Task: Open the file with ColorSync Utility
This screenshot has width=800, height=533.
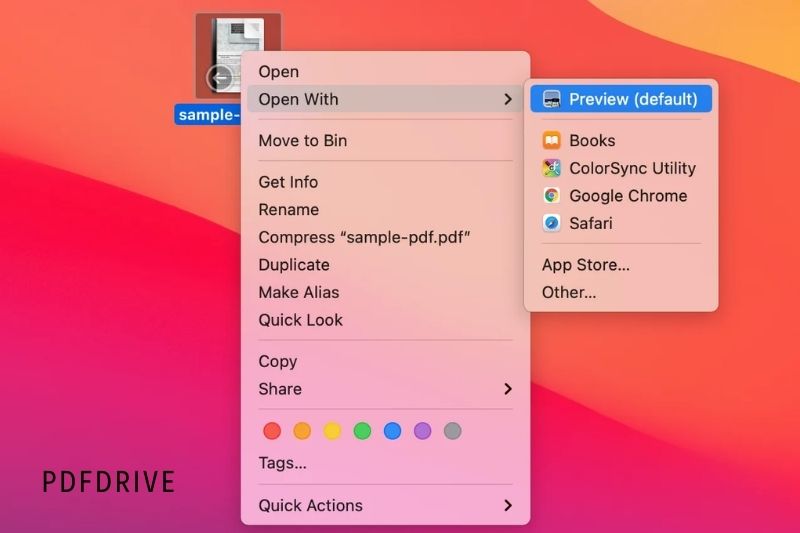Action: pos(621,168)
